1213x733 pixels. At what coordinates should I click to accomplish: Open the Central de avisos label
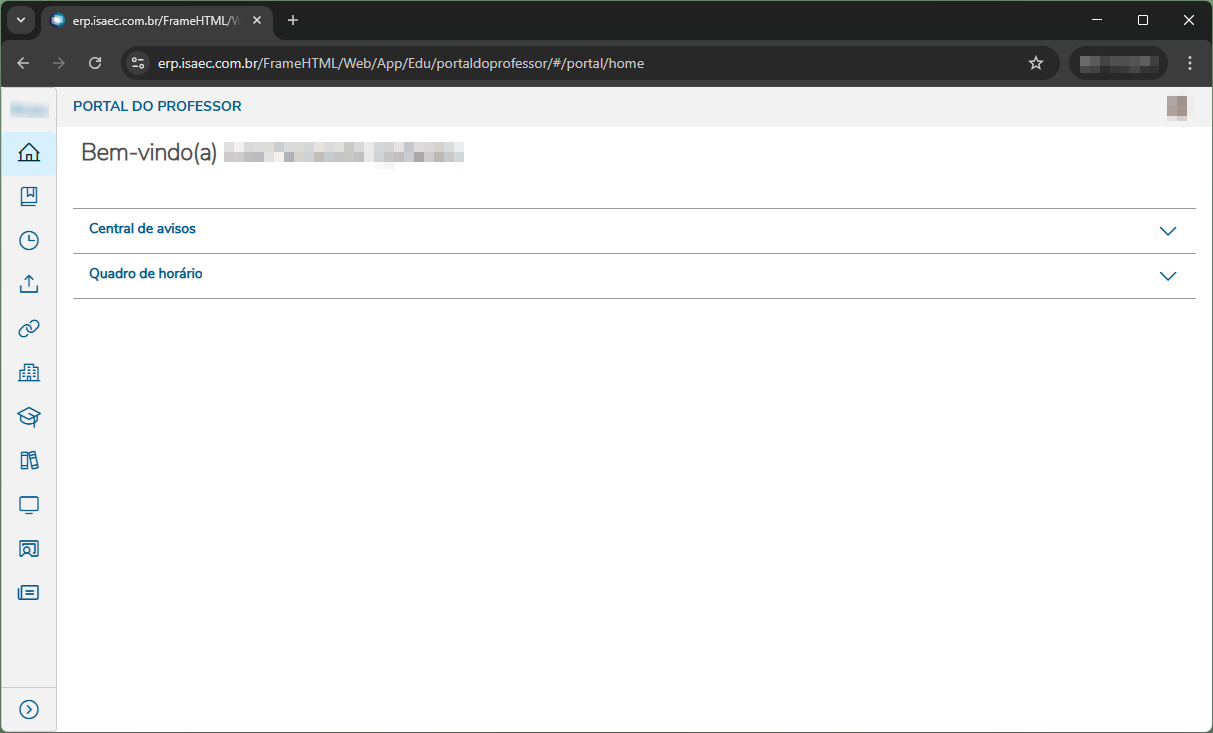(x=142, y=229)
